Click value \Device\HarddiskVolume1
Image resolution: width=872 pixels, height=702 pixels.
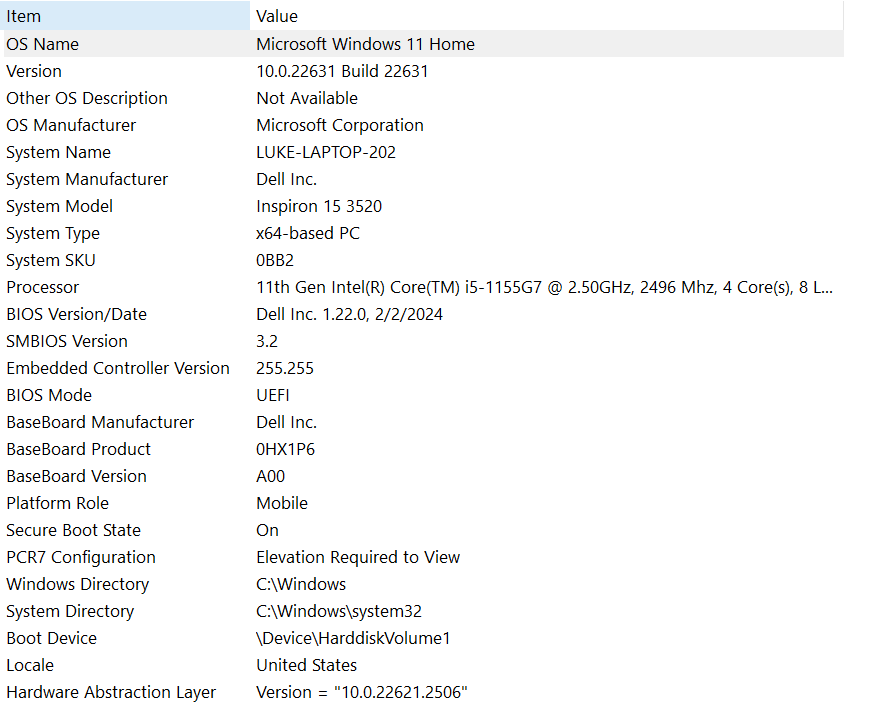tap(353, 638)
